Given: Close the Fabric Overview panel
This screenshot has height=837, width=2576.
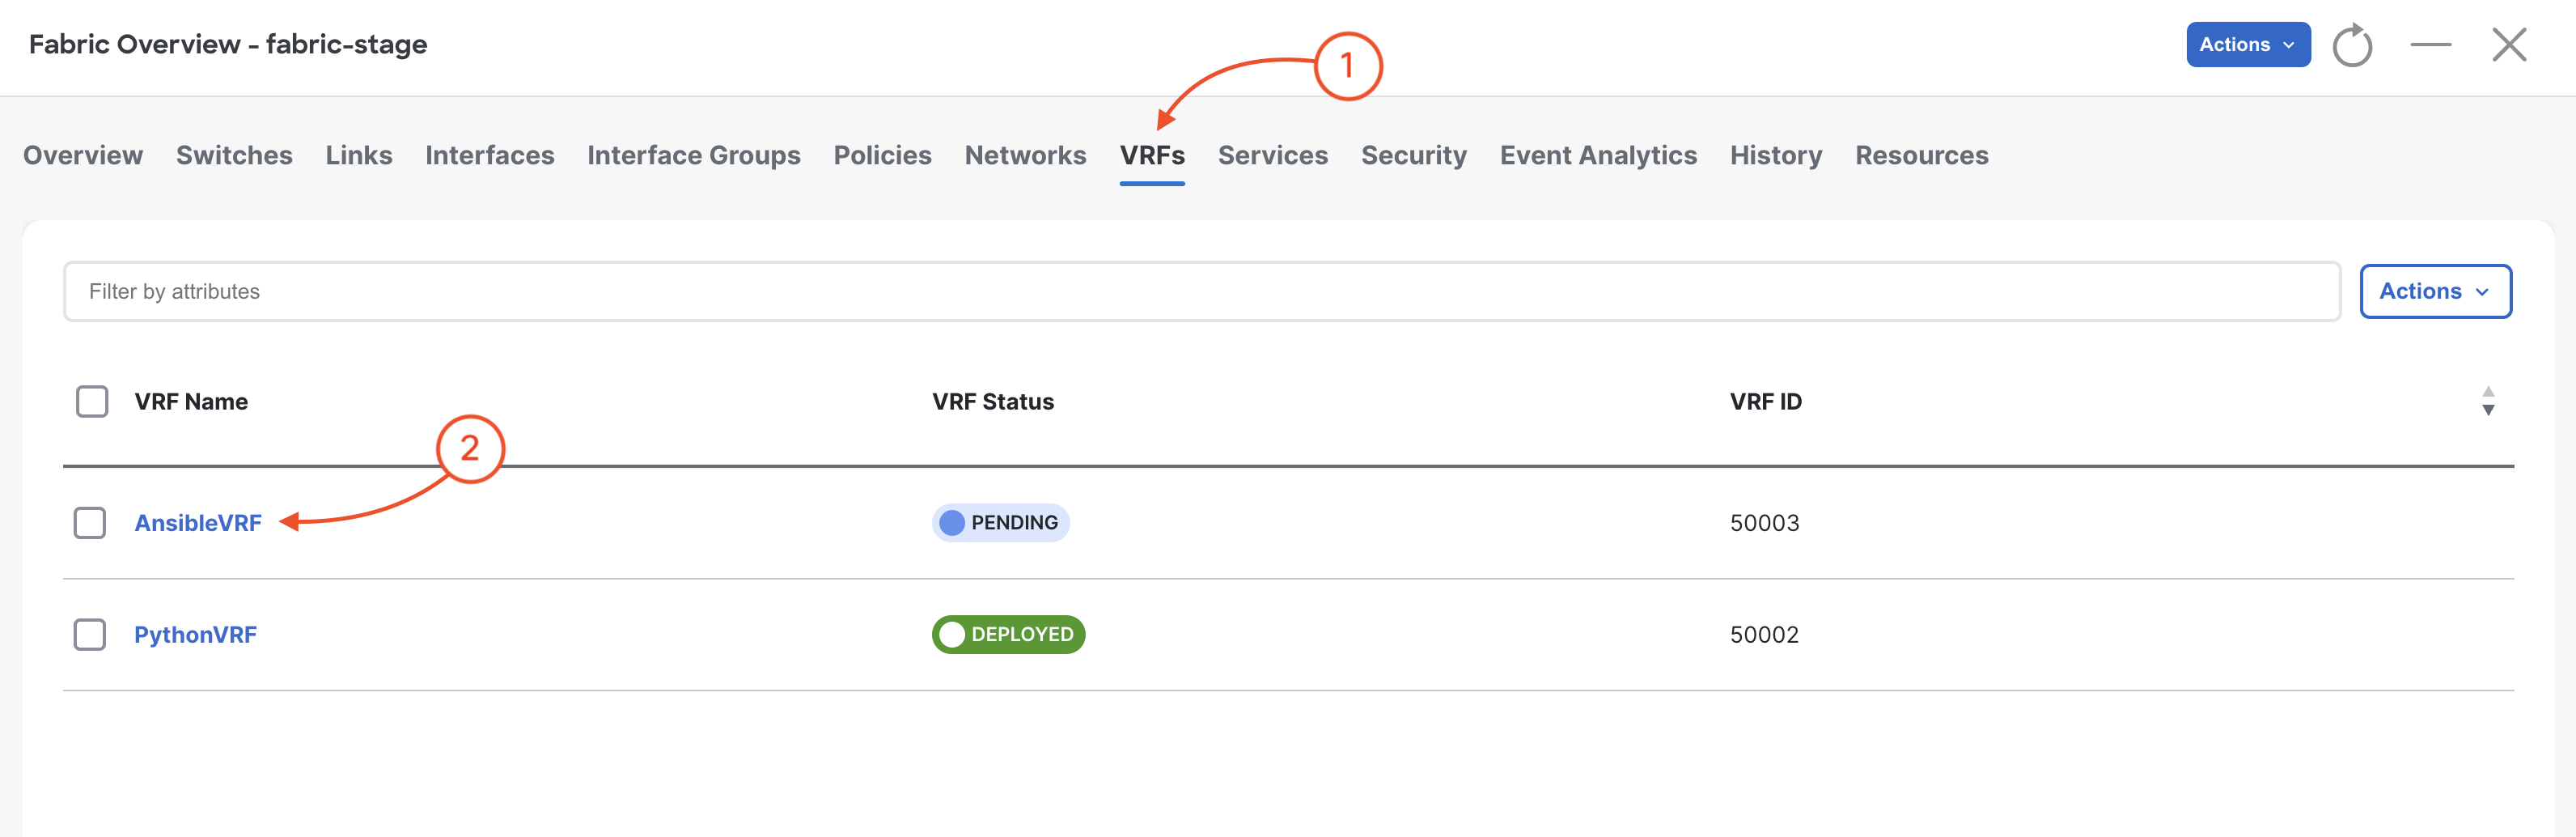Looking at the screenshot, I should click(x=2509, y=45).
